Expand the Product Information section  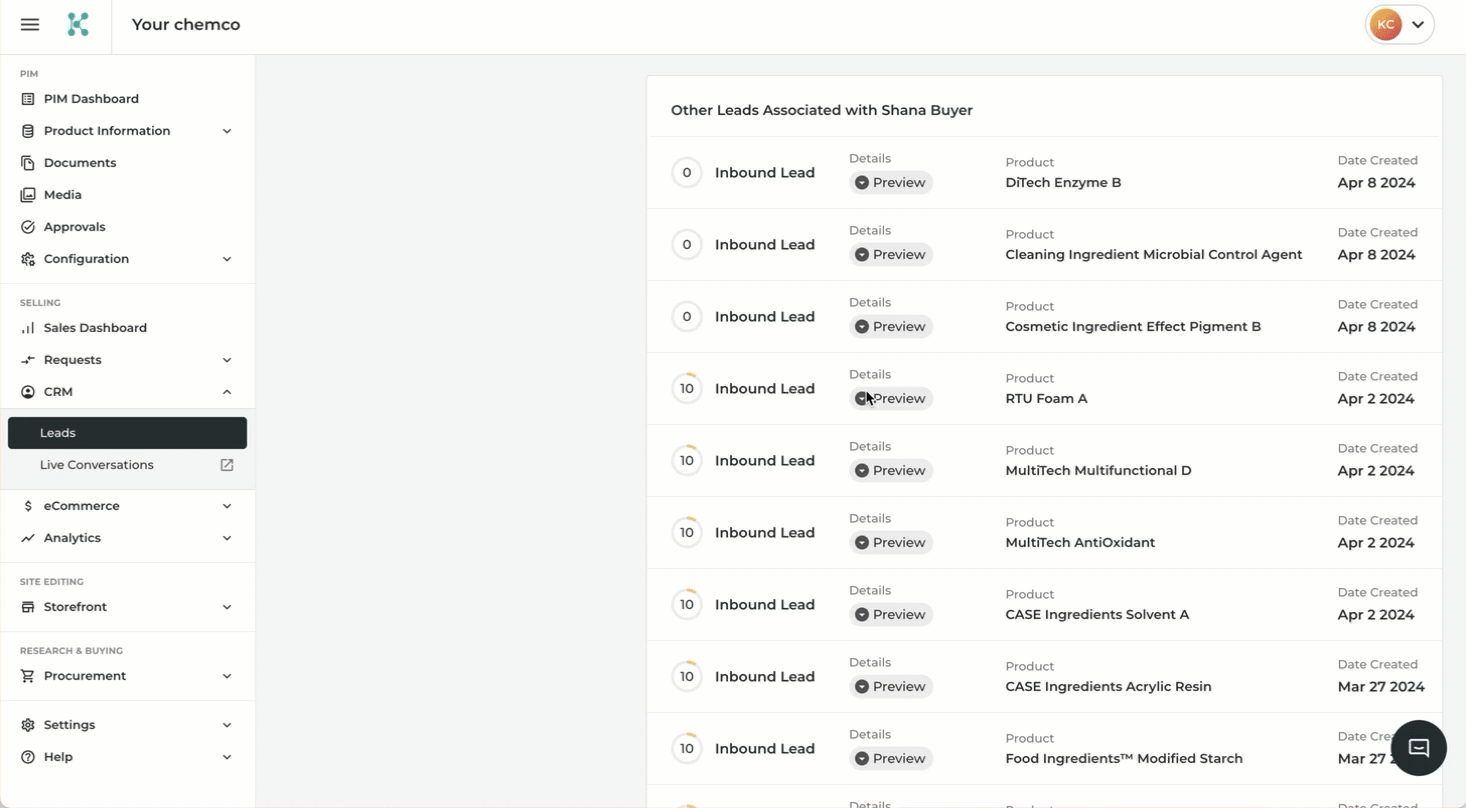coord(227,131)
